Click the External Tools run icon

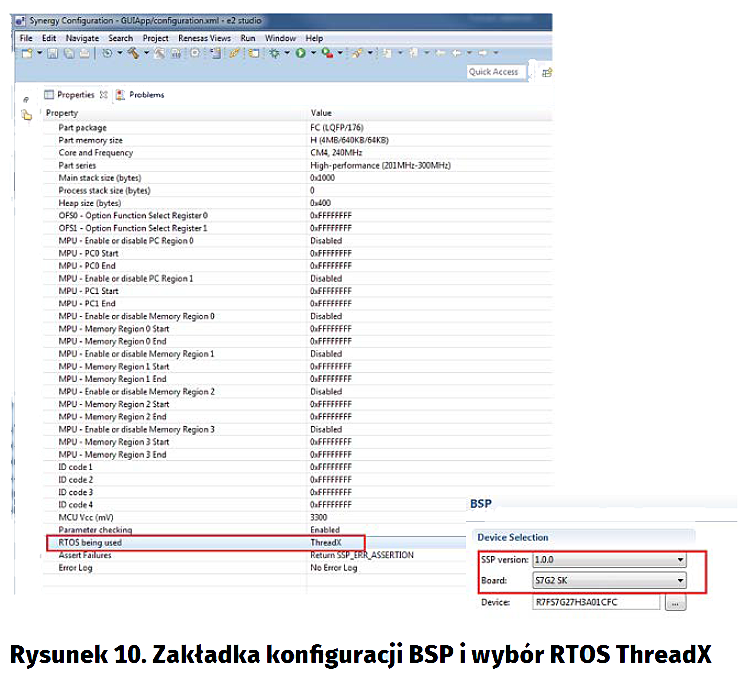(326, 53)
